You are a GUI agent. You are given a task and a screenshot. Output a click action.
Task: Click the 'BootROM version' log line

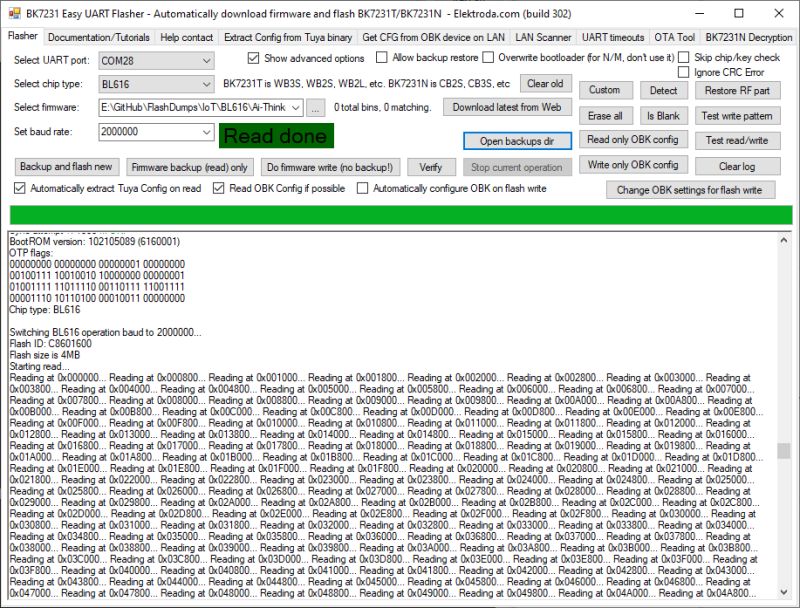95,242
